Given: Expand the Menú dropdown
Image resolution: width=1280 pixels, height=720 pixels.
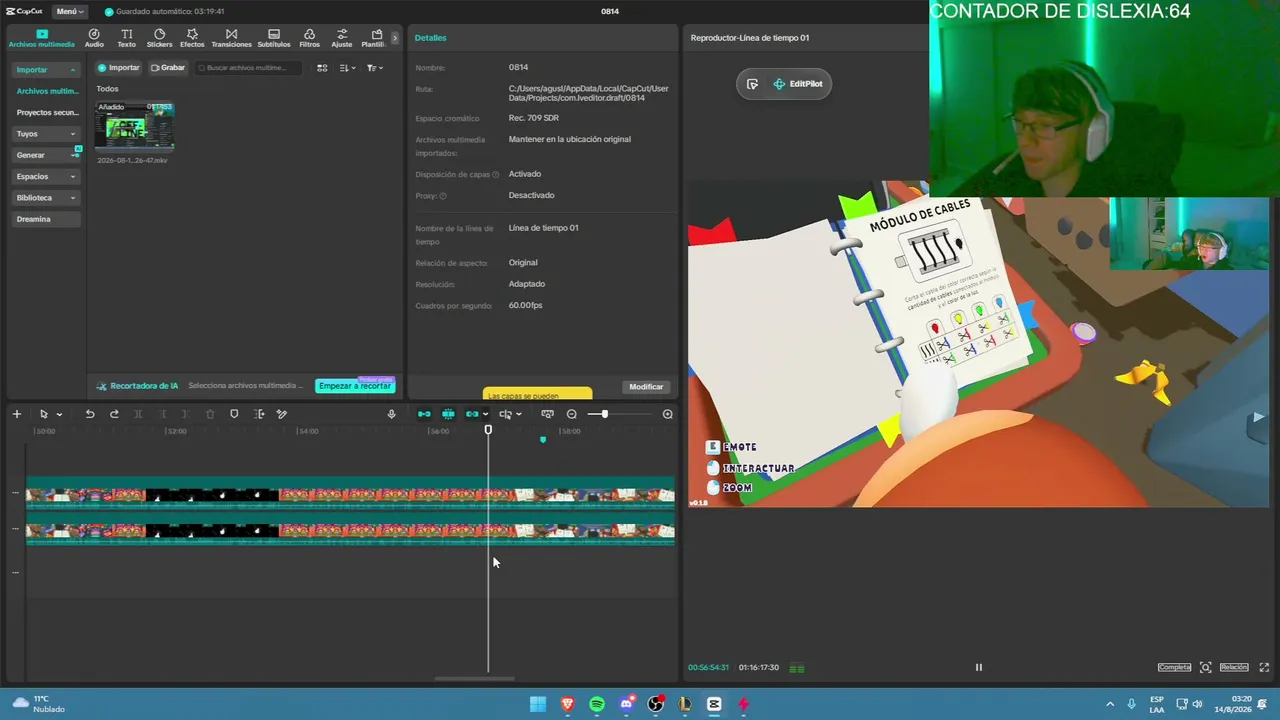Looking at the screenshot, I should tap(70, 11).
